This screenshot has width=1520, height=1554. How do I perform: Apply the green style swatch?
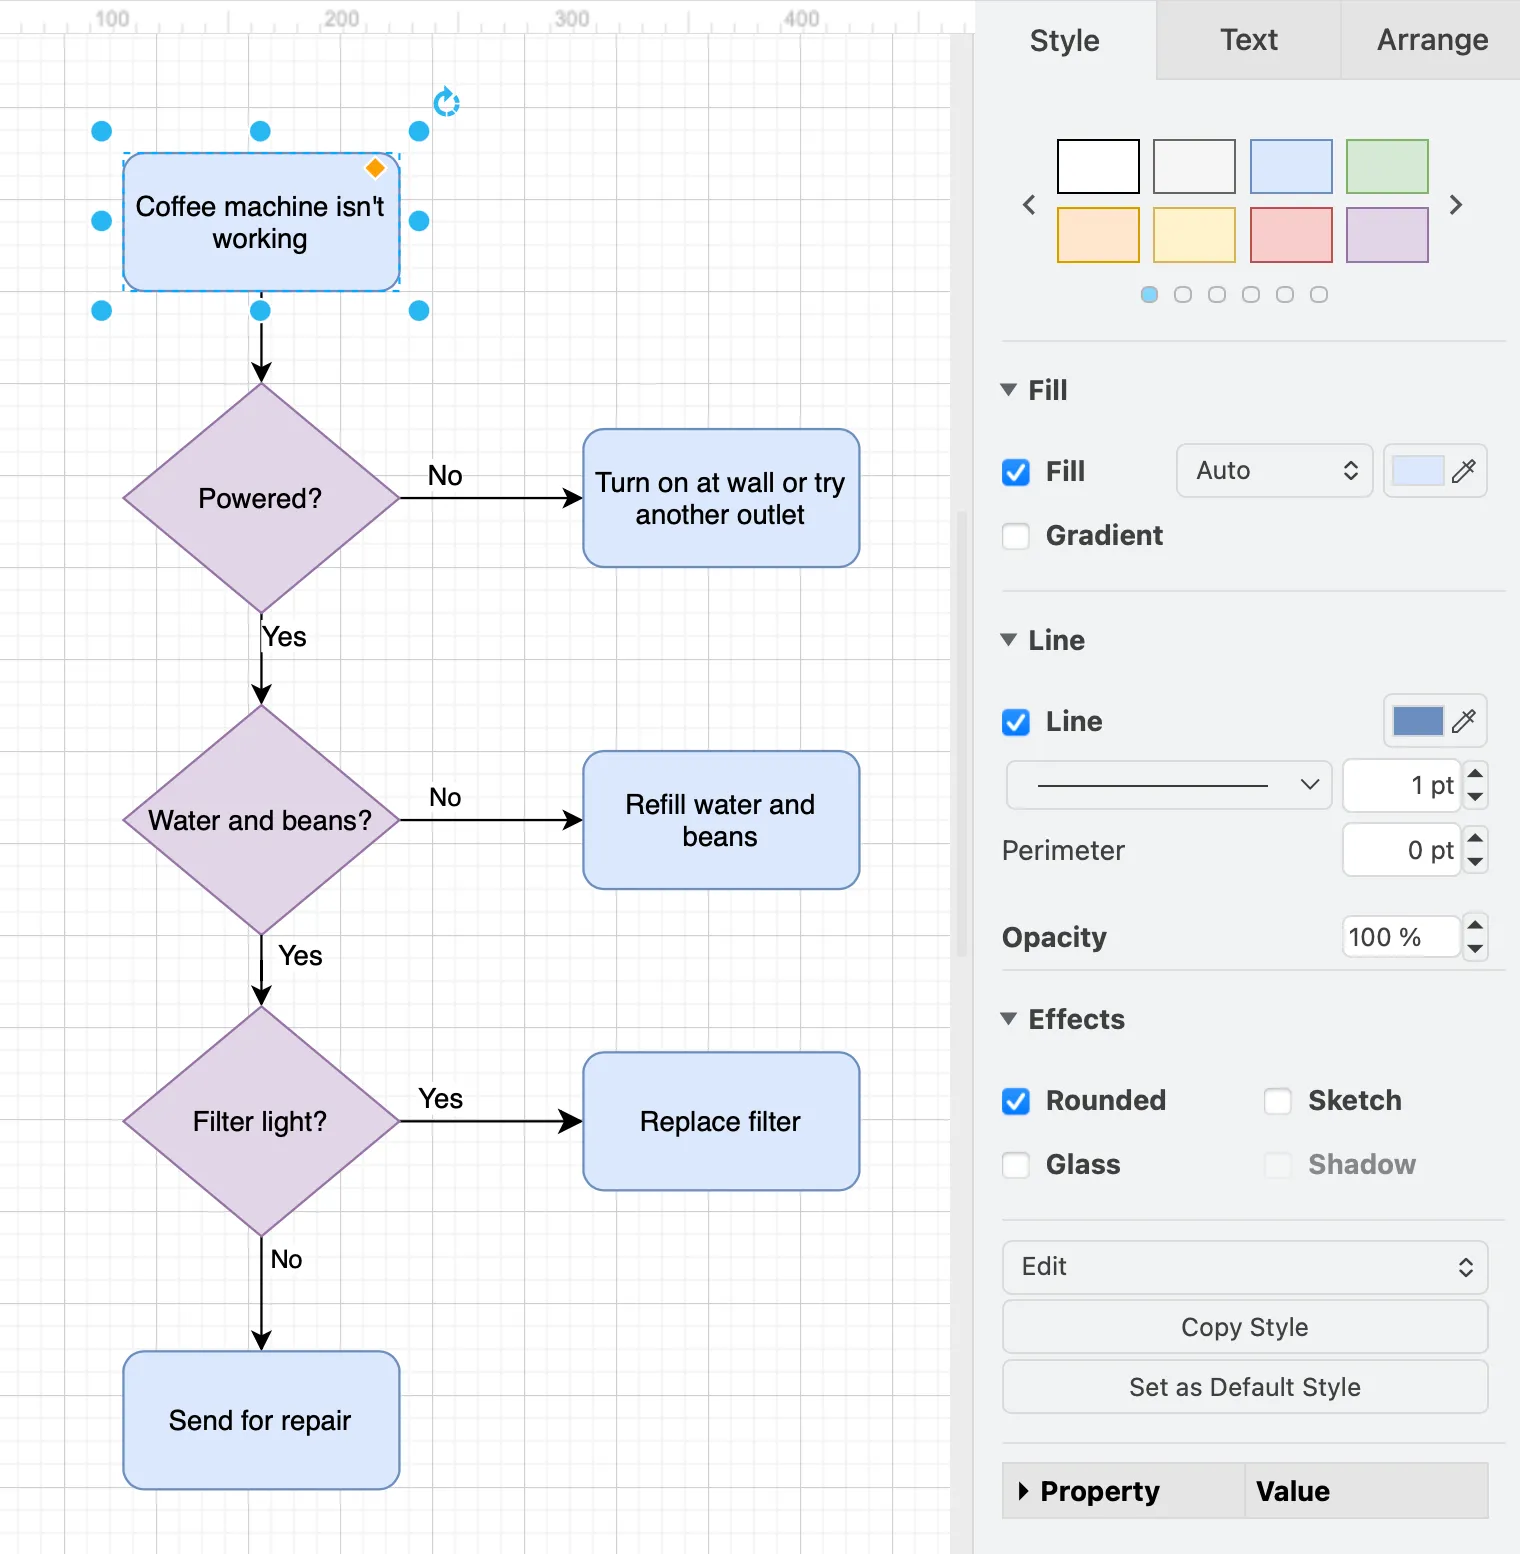tap(1387, 166)
